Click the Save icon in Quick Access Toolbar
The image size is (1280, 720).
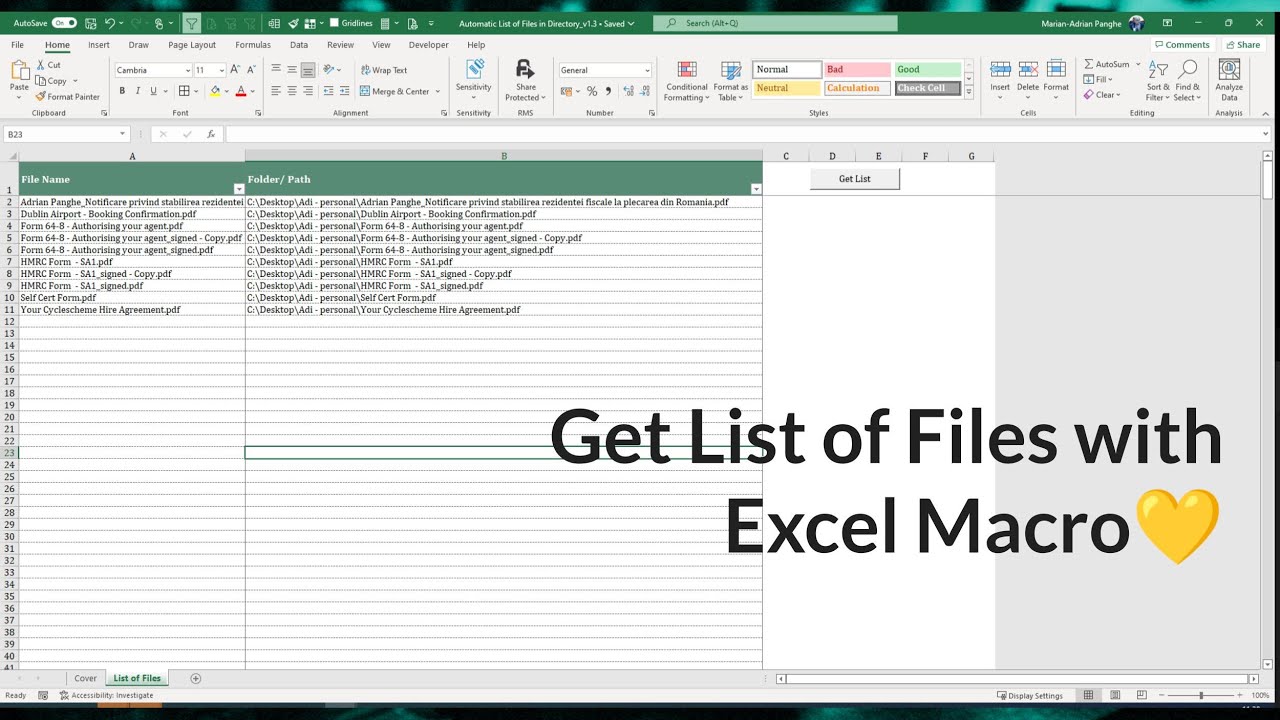click(x=91, y=23)
